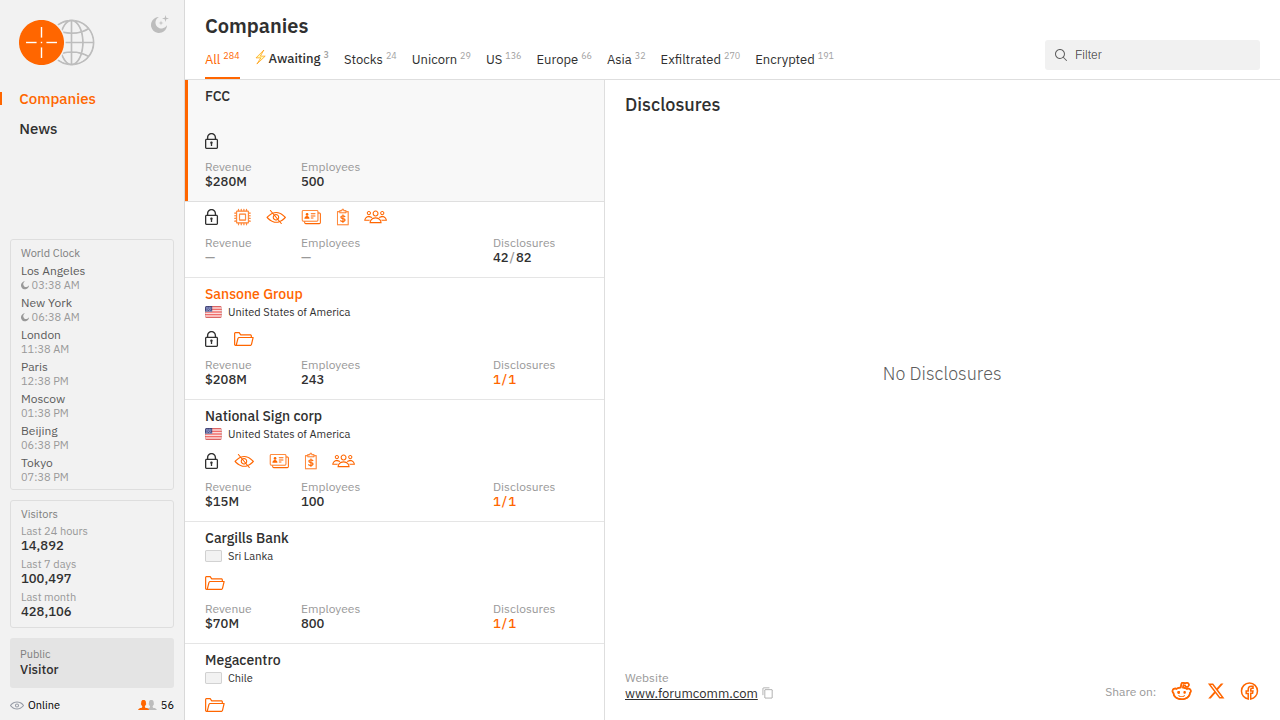Click the No Disclosures message
Image resolution: width=1280 pixels, height=720 pixels.
pyautogui.click(x=942, y=374)
